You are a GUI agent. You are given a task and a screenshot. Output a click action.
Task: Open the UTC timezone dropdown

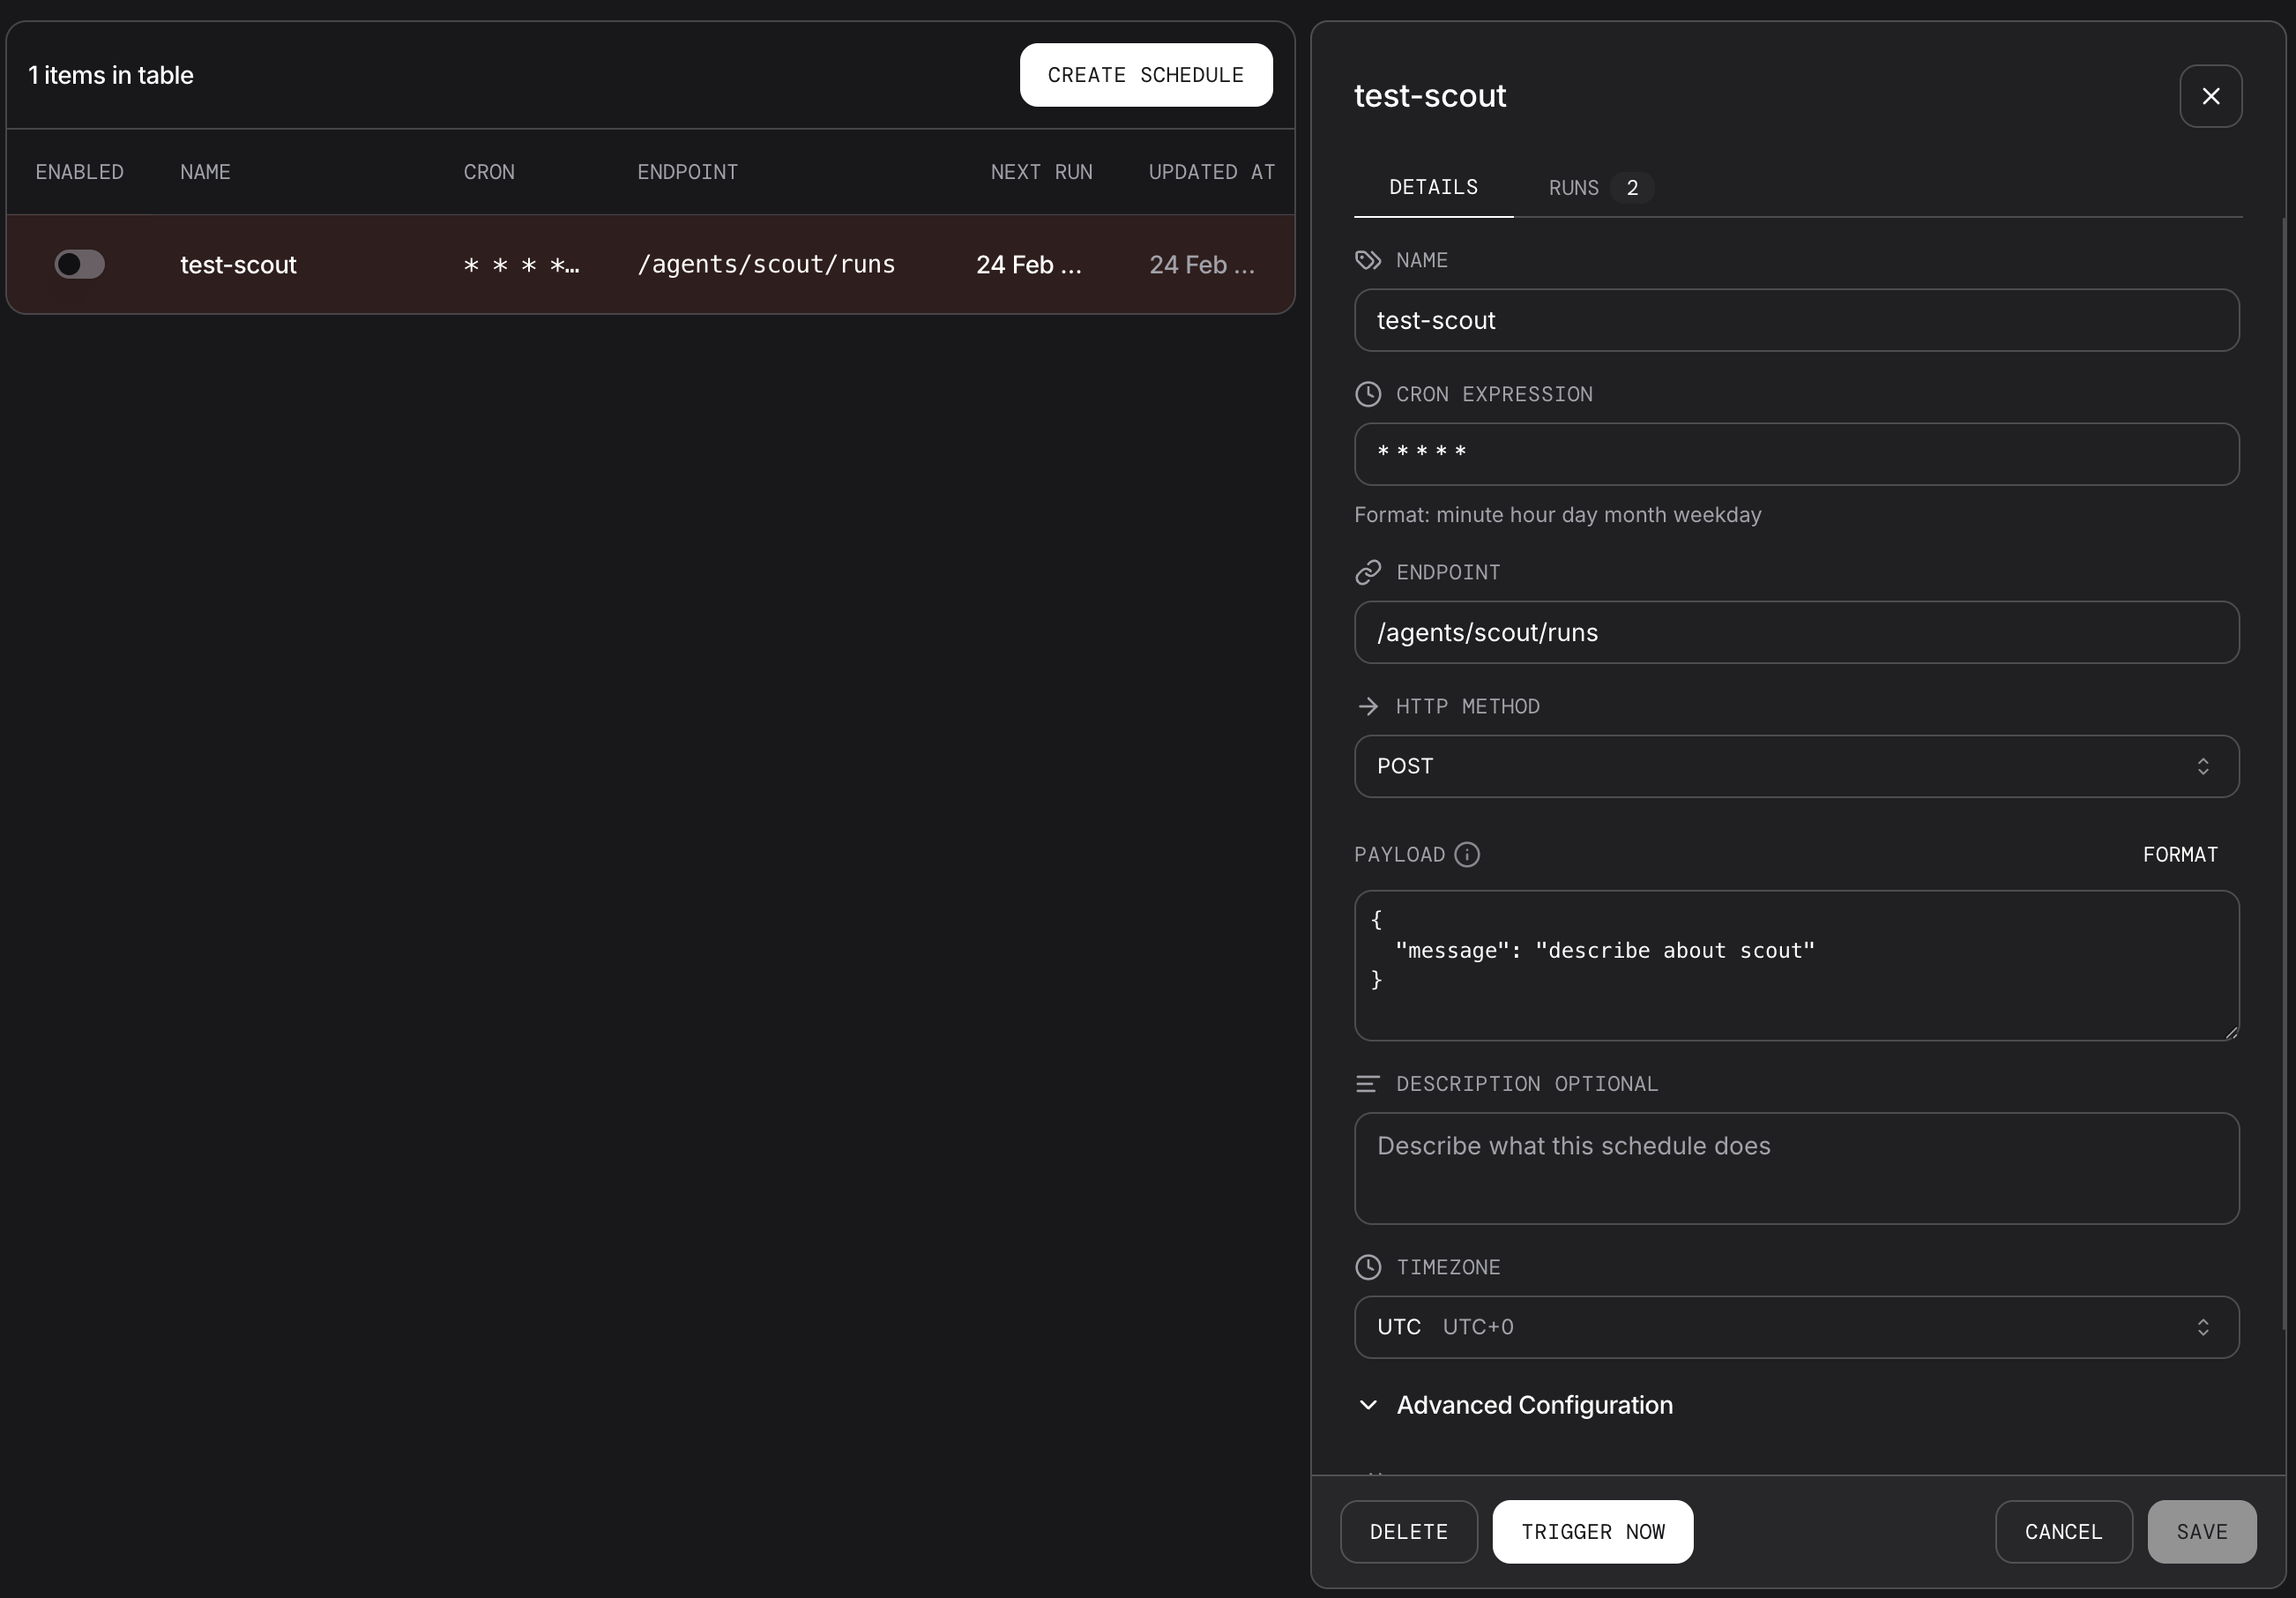1795,1327
